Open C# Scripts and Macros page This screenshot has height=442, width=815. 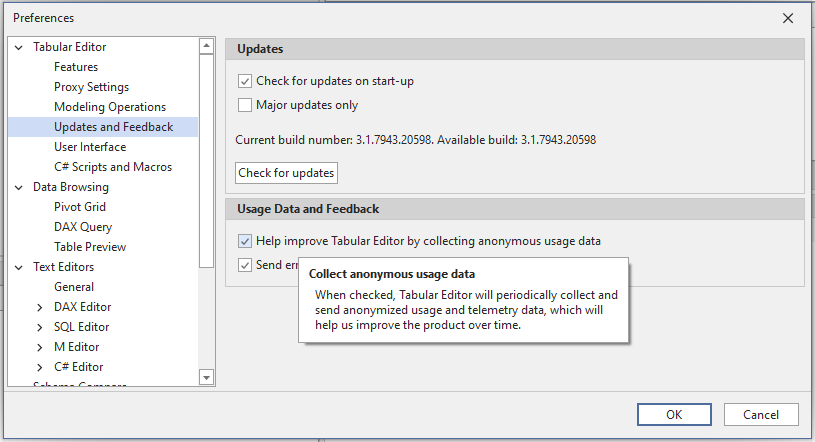click(113, 167)
